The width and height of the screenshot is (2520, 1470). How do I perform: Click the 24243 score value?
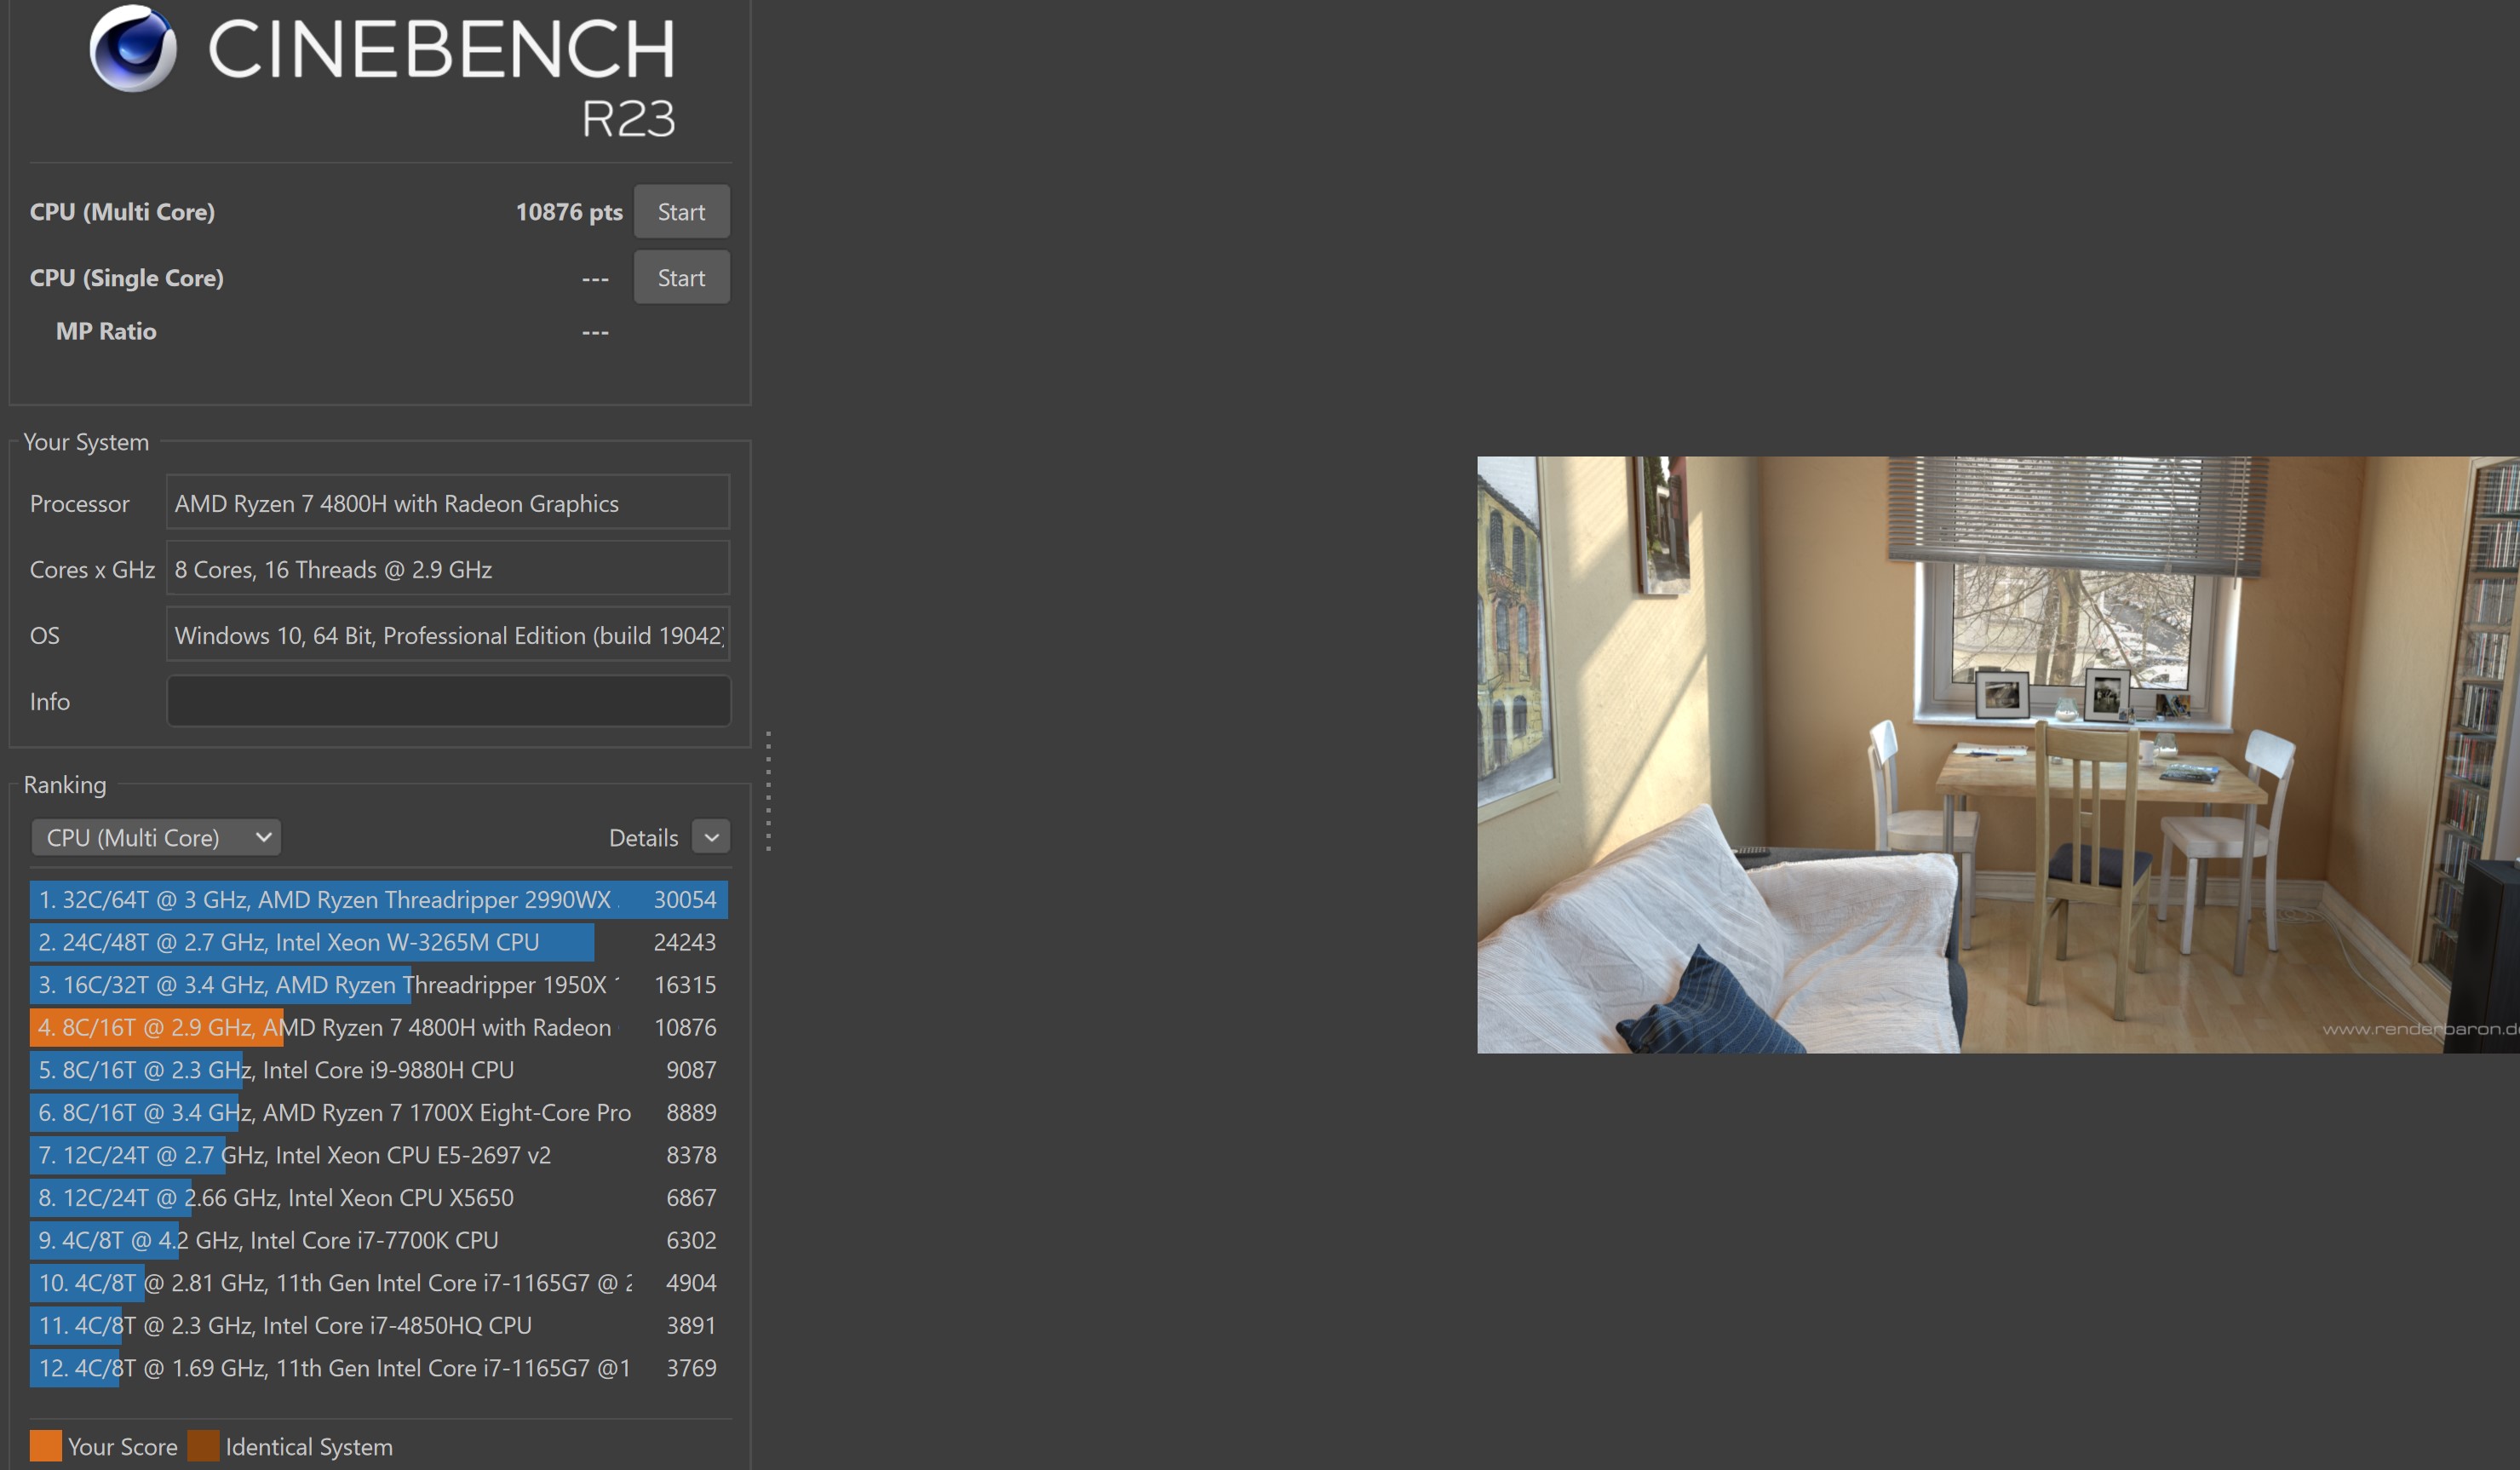click(685, 942)
